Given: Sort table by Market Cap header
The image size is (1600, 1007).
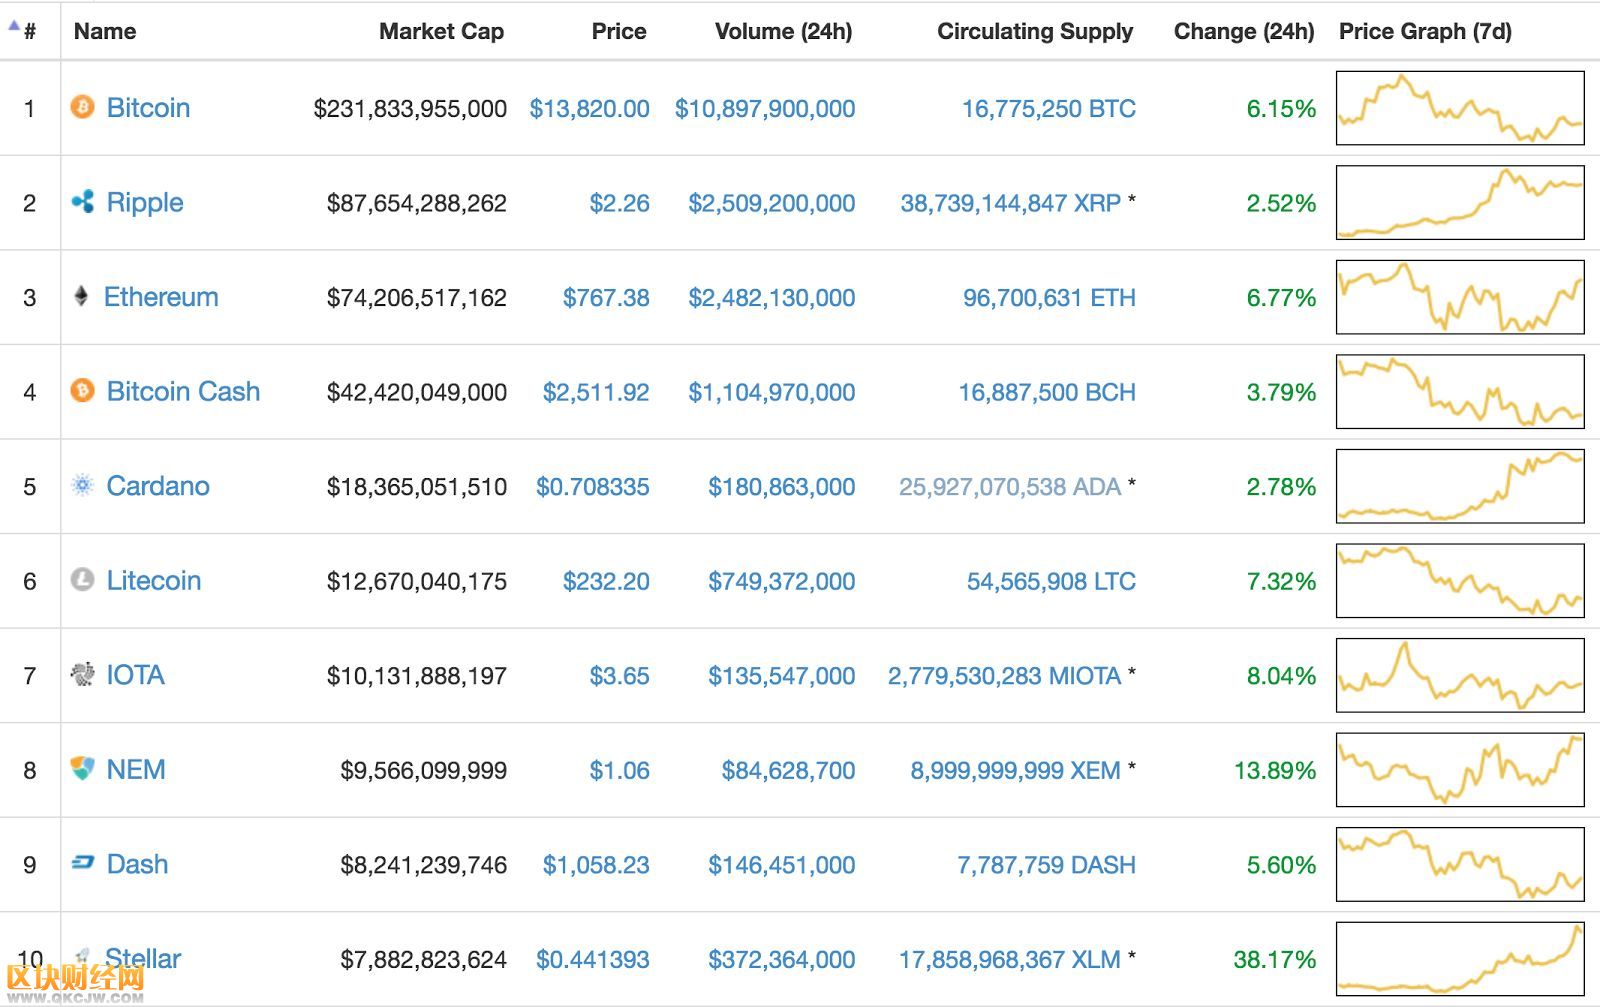Looking at the screenshot, I should 441,31.
